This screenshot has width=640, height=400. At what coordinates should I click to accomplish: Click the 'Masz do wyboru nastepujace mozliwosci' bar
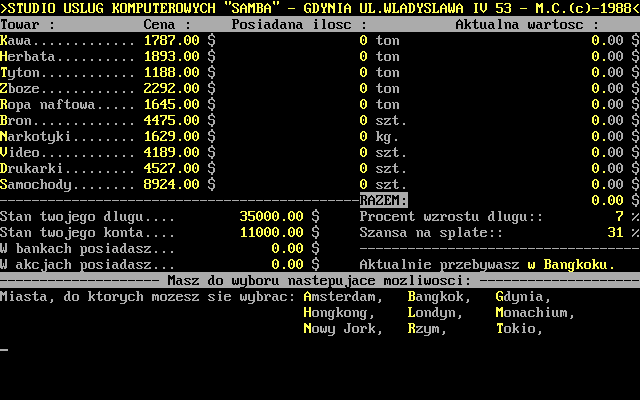[x=320, y=280]
